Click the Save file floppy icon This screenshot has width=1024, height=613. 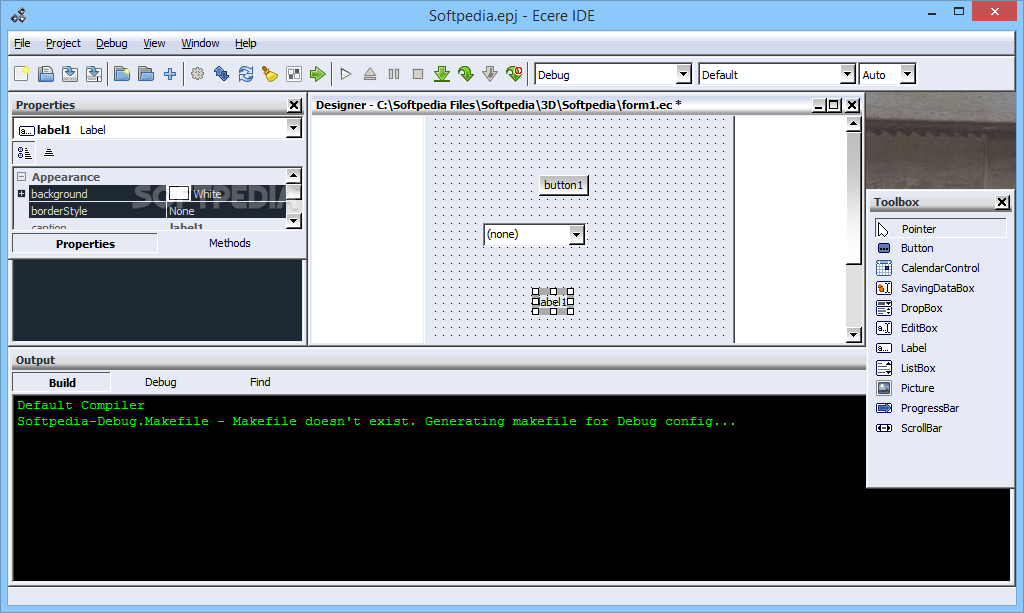(x=46, y=74)
